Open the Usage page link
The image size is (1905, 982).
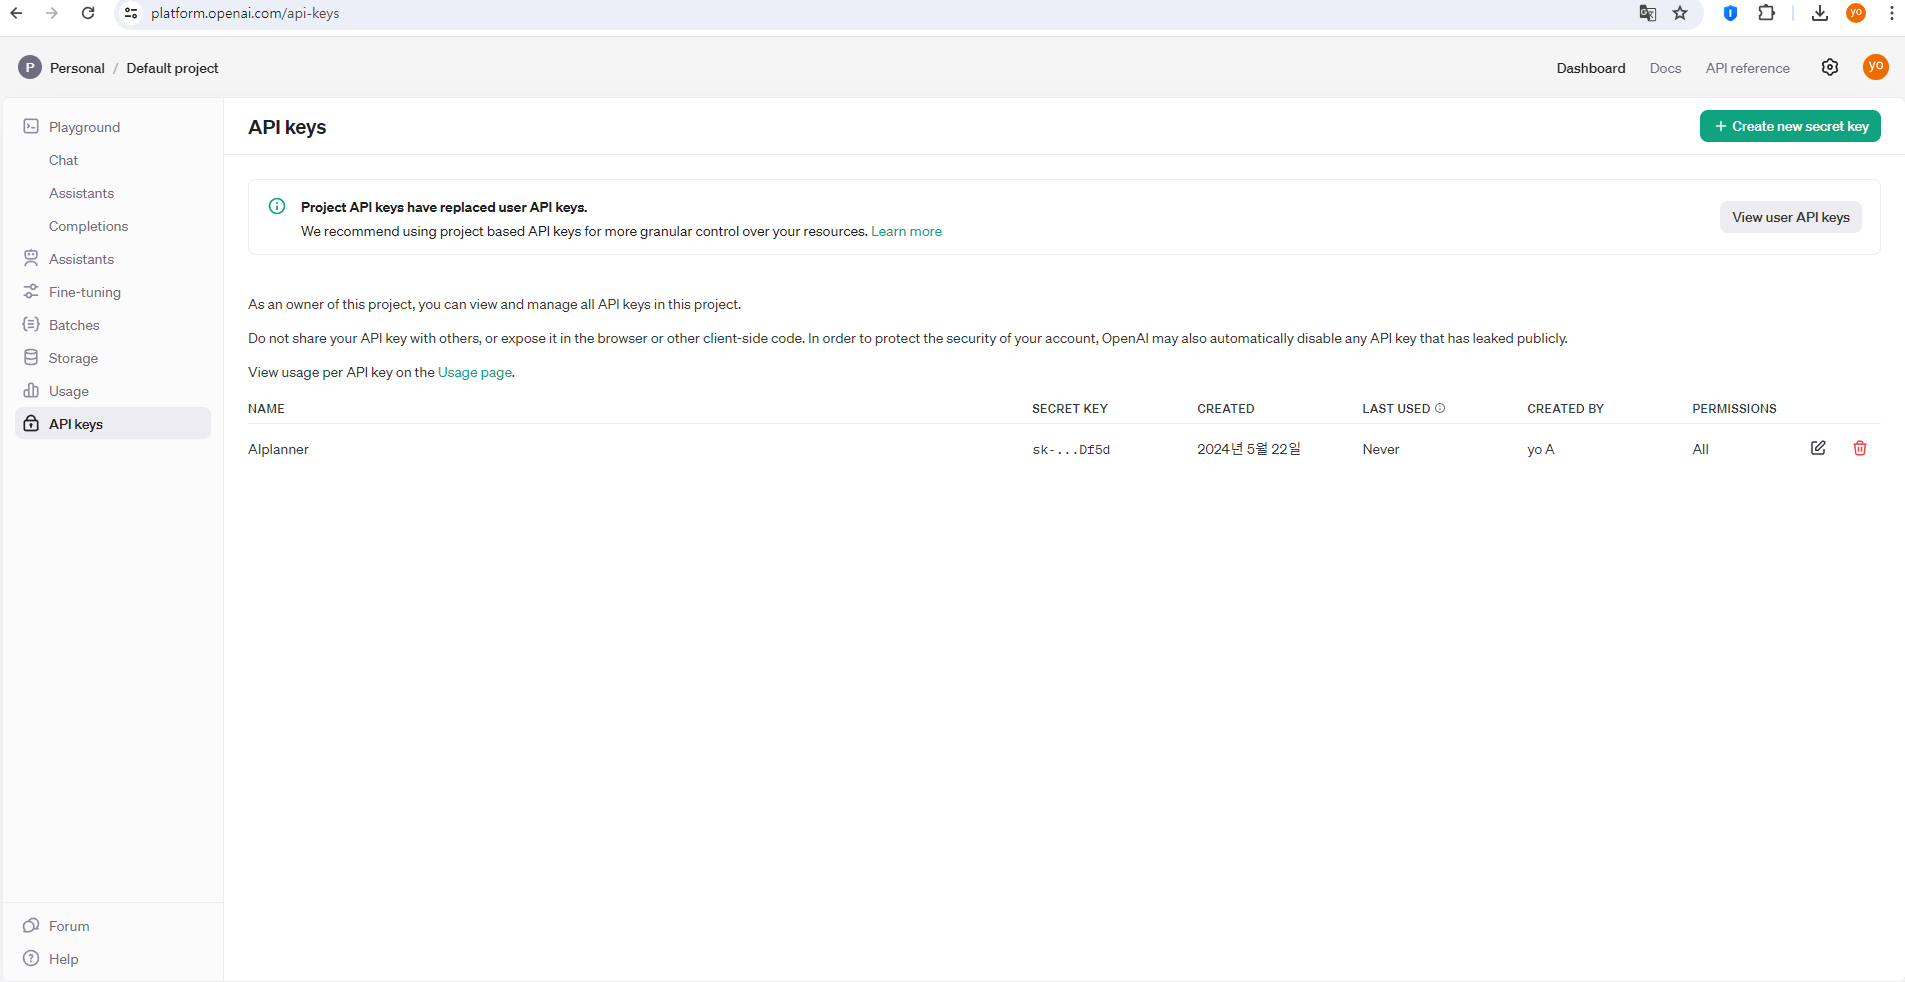click(475, 372)
